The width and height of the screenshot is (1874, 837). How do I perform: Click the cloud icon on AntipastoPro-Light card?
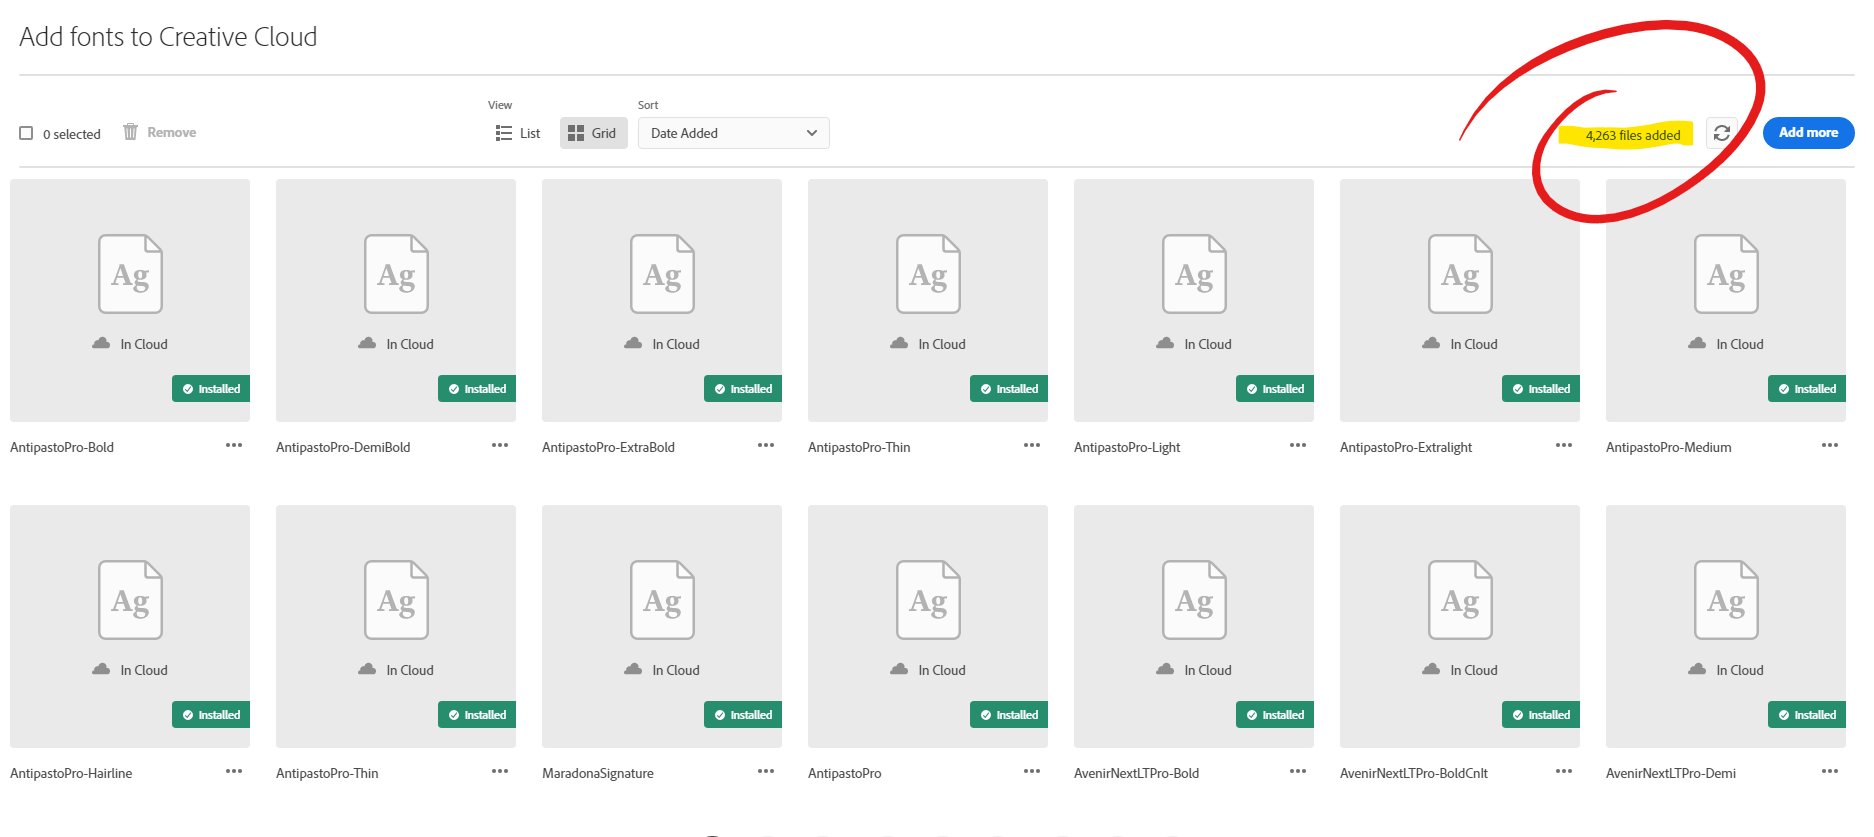pyautogui.click(x=1165, y=343)
